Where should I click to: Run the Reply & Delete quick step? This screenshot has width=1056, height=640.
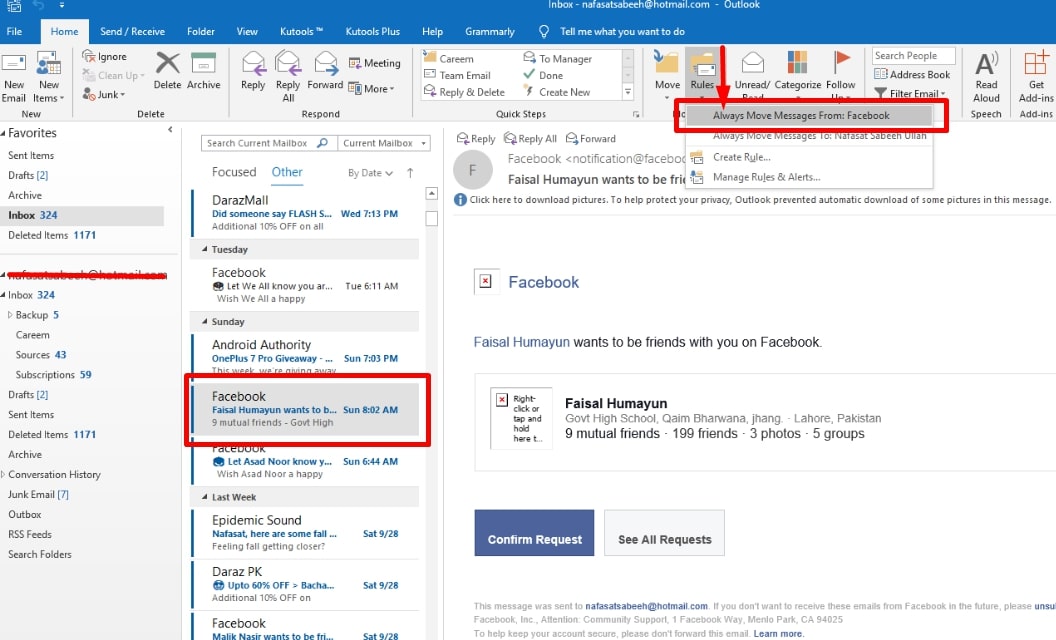(x=464, y=92)
